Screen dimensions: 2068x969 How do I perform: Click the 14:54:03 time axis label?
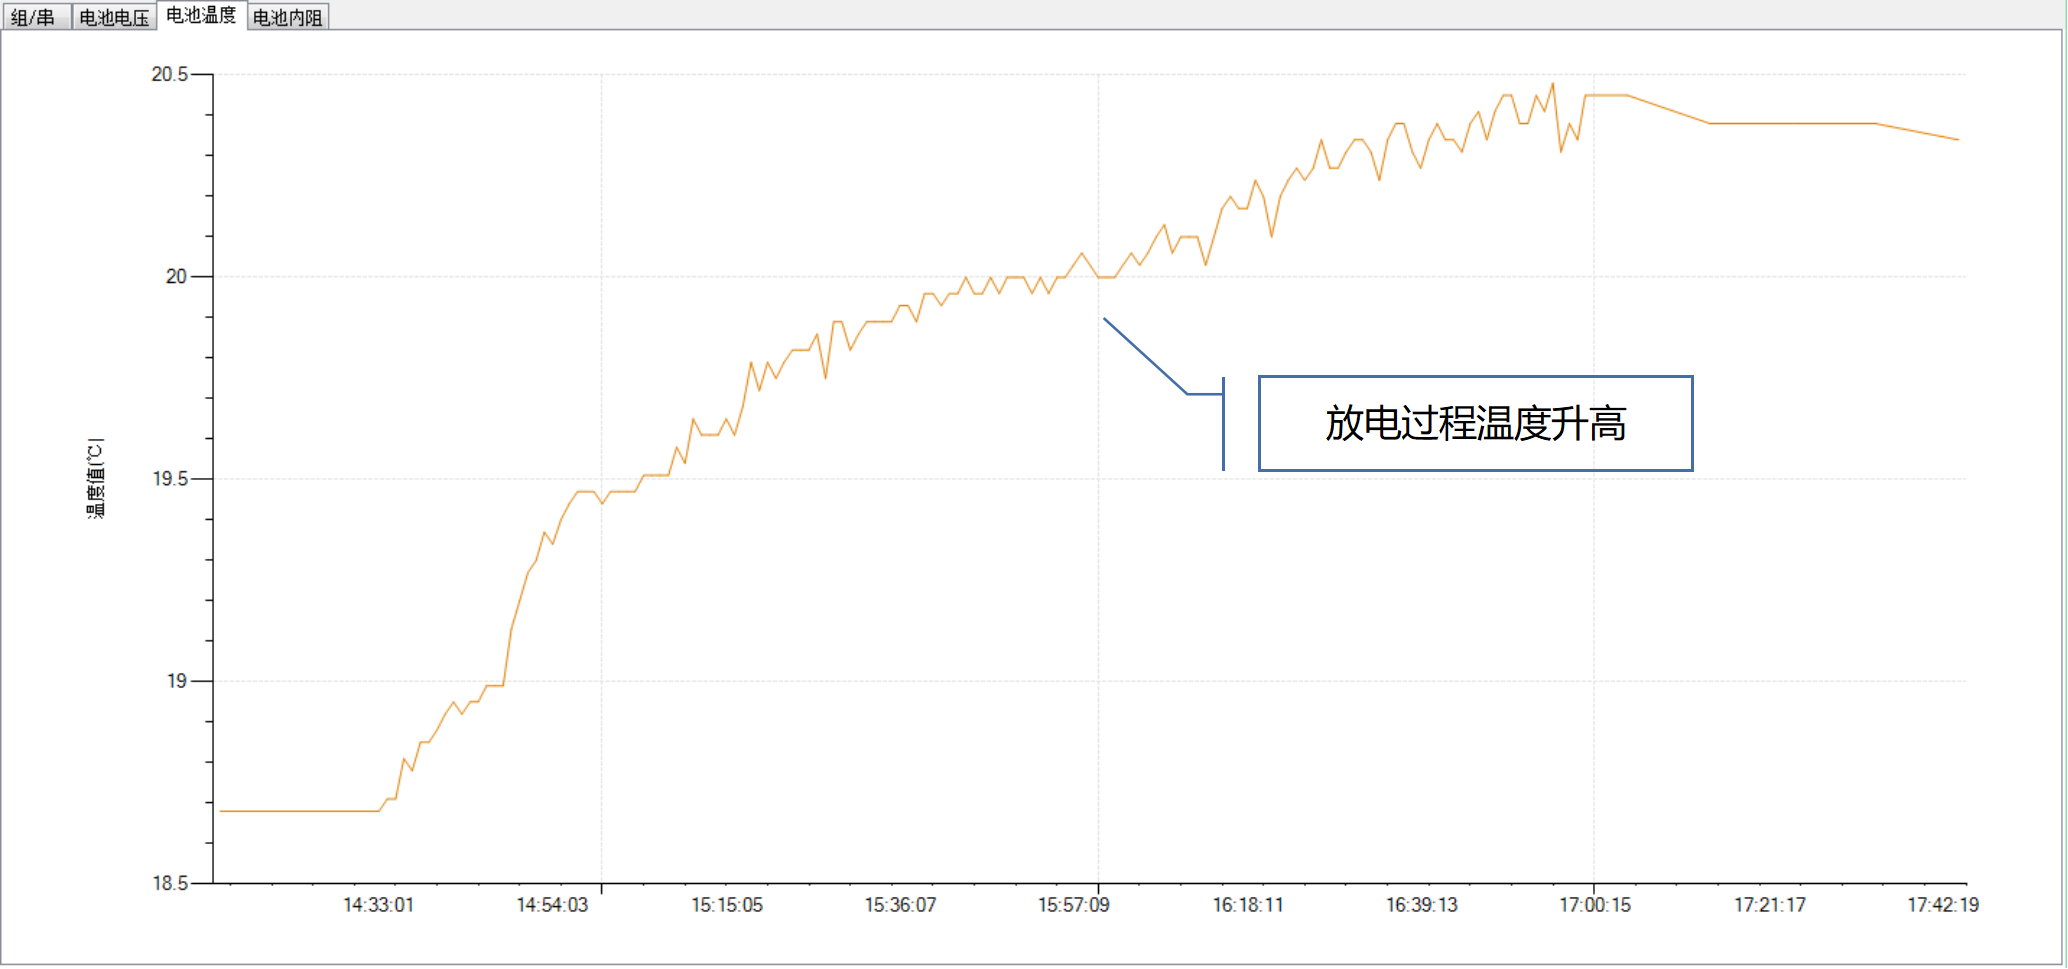click(552, 905)
